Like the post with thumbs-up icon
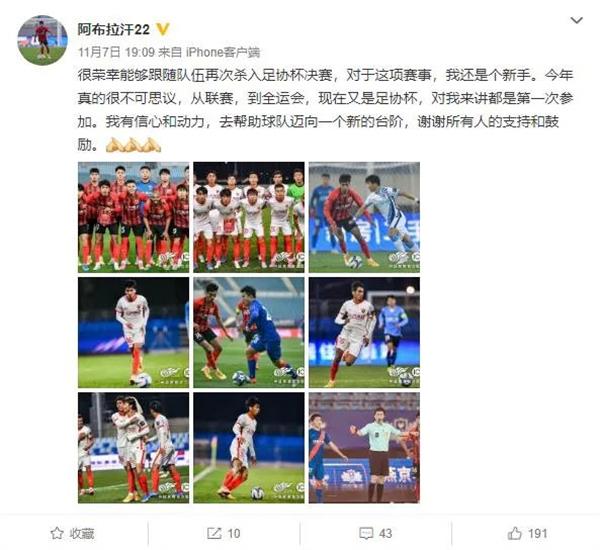 coord(515,533)
